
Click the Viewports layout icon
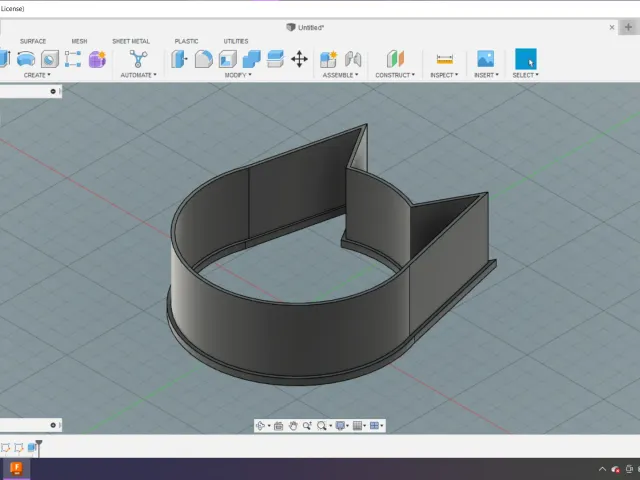coord(374,426)
